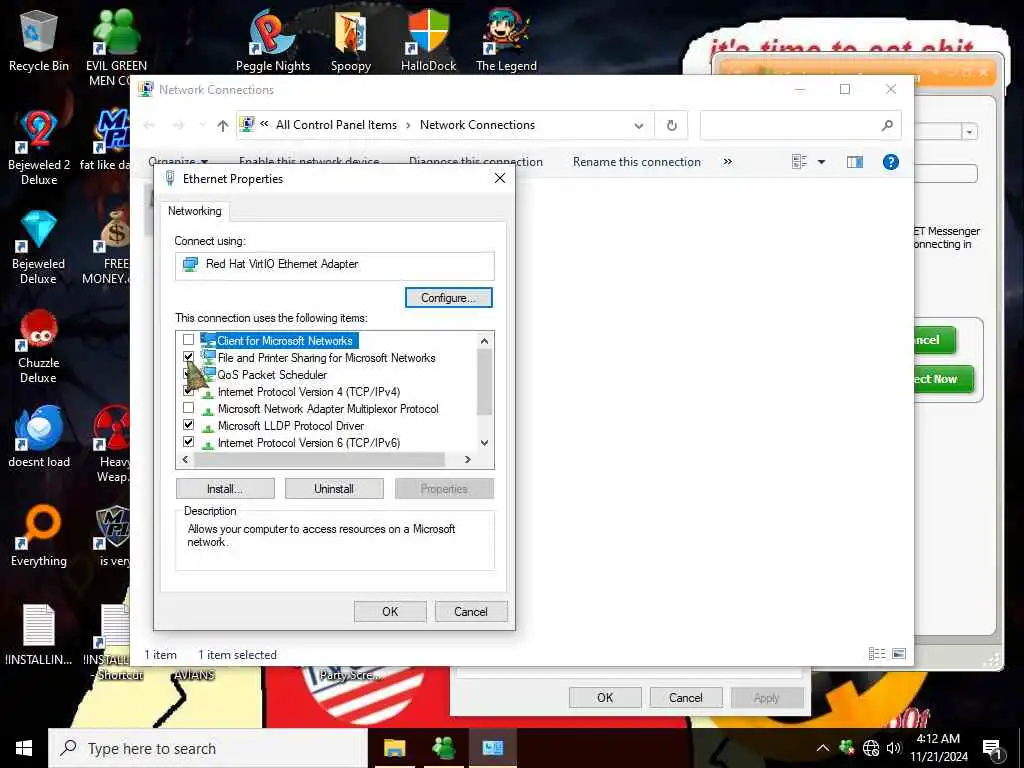Click the Messenger icon in the system tray
Screen dimensions: 1024x768
(847, 747)
